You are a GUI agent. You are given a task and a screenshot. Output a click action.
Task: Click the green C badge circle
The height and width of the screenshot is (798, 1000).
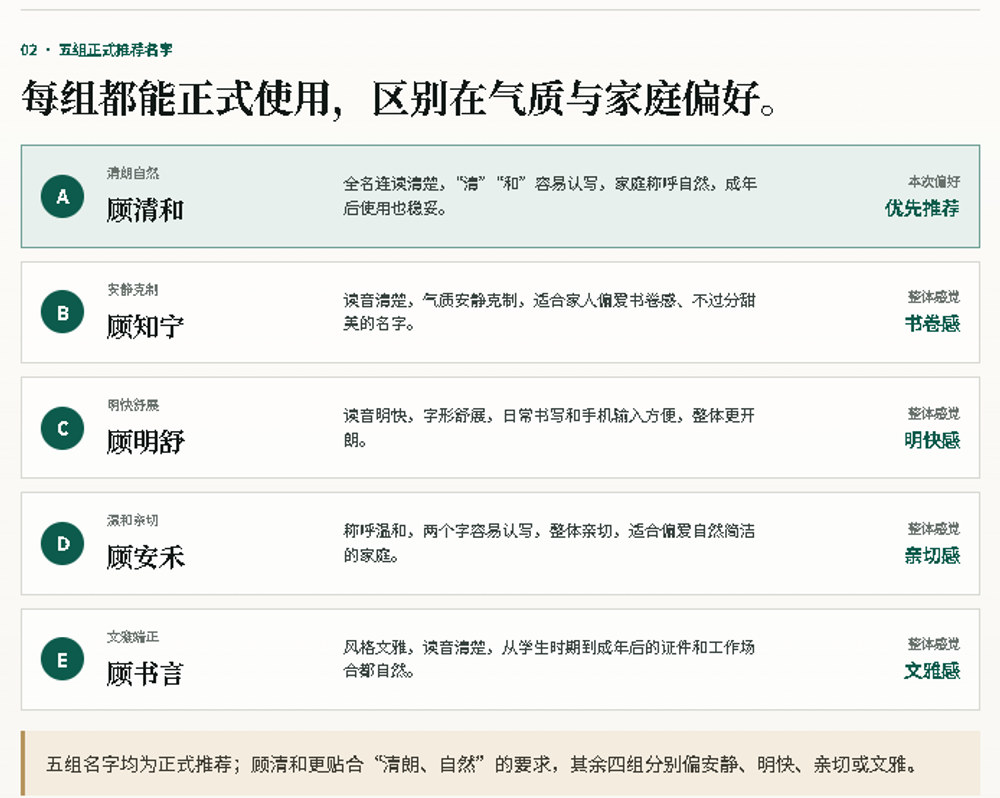[x=62, y=428]
